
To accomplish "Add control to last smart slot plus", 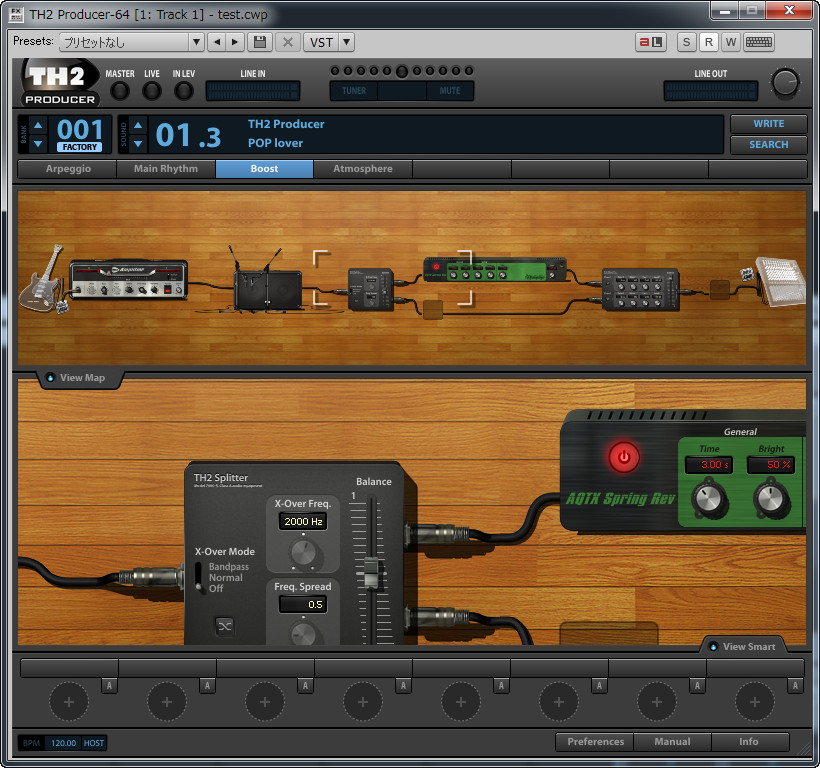I will pyautogui.click(x=755, y=702).
